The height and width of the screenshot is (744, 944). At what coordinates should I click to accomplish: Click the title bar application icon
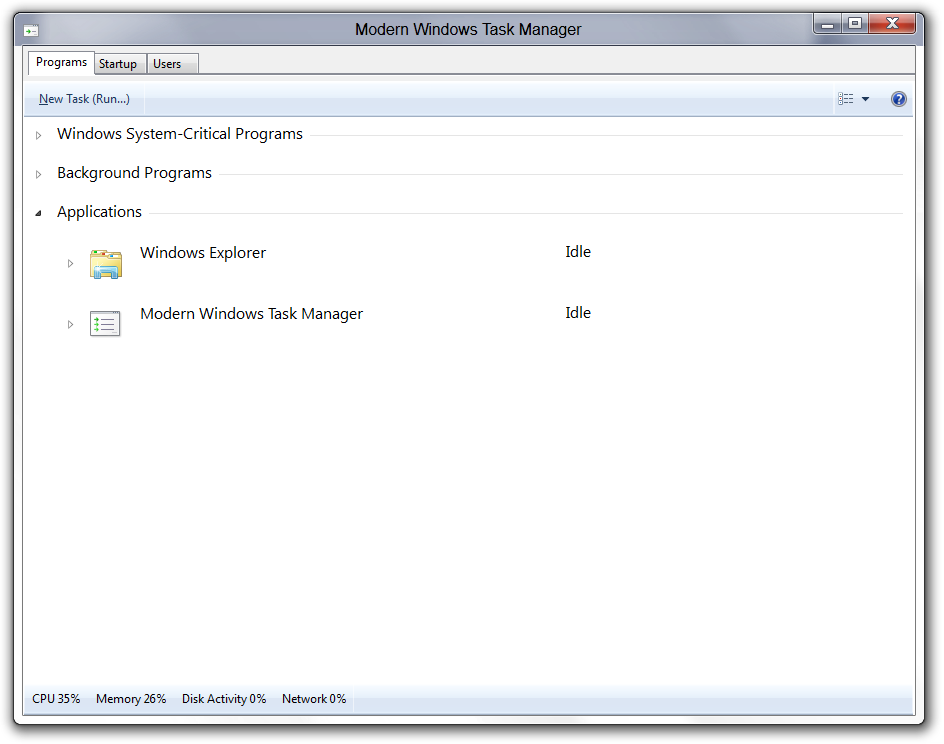click(31, 30)
